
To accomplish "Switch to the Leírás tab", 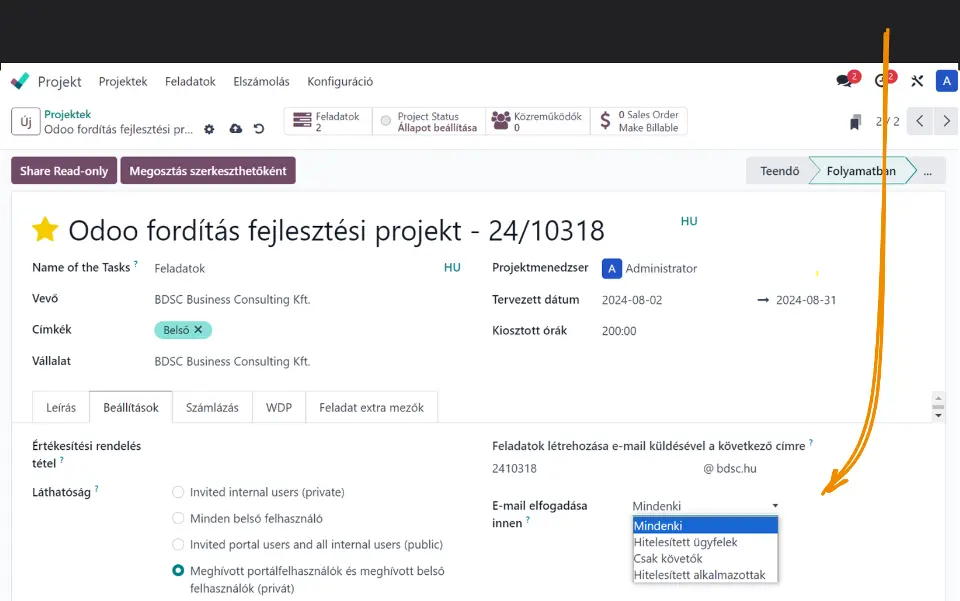I will (x=61, y=407).
